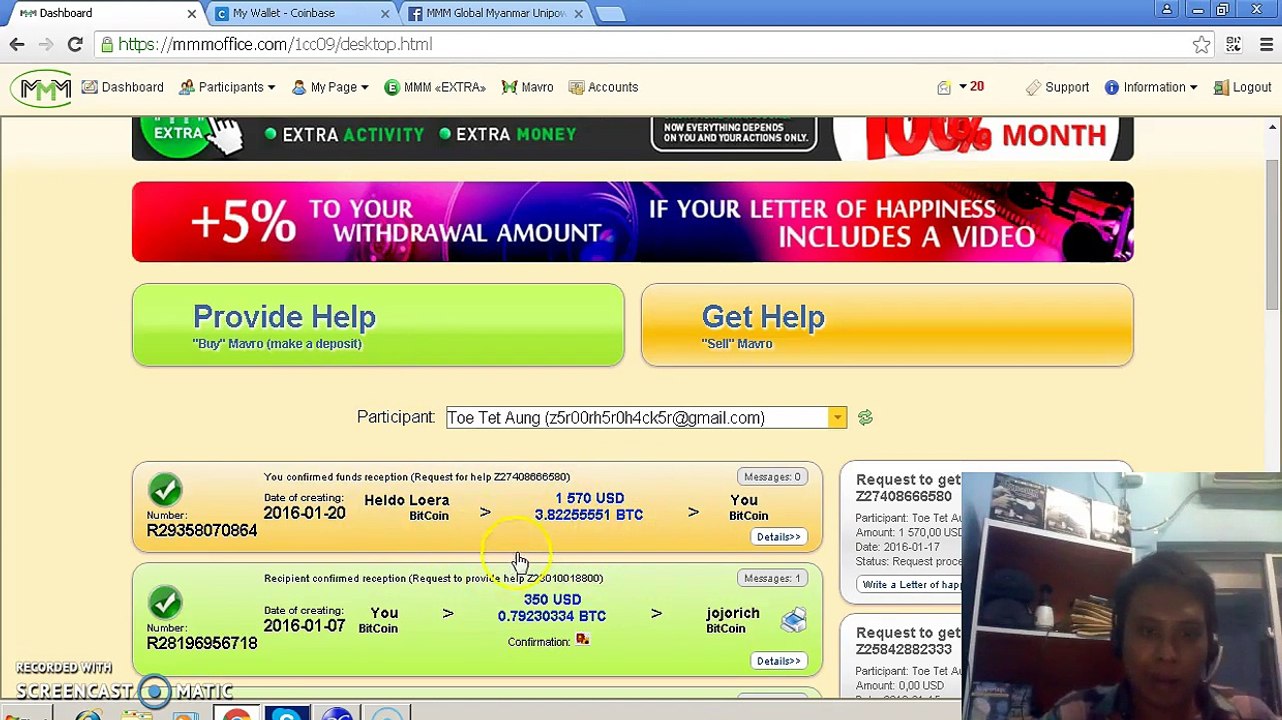Screen dimensions: 1282x720
Task: Click the scrollbar up arrow
Action: pyautogui.click(x=1272, y=127)
